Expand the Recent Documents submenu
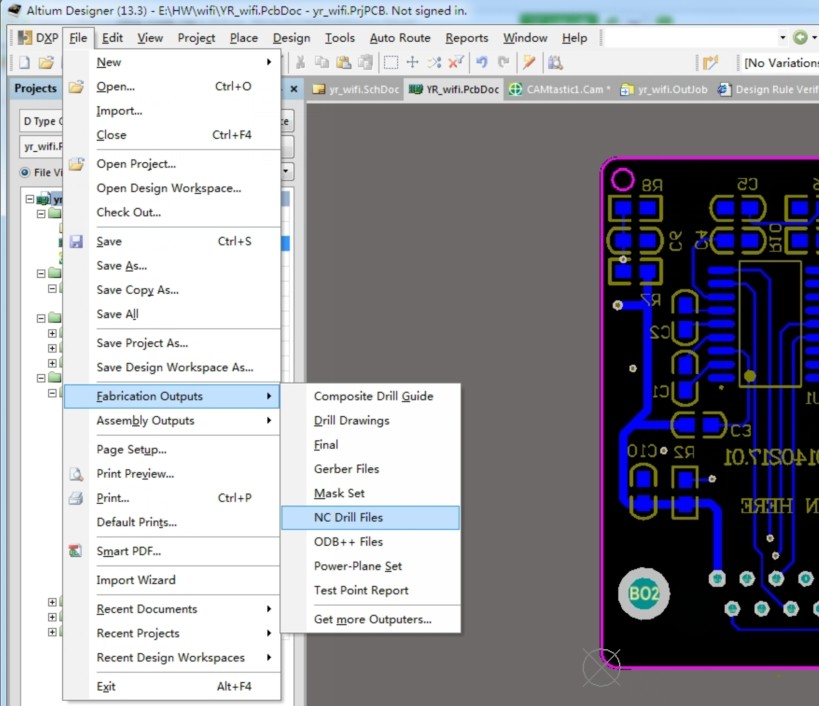 tap(269, 609)
